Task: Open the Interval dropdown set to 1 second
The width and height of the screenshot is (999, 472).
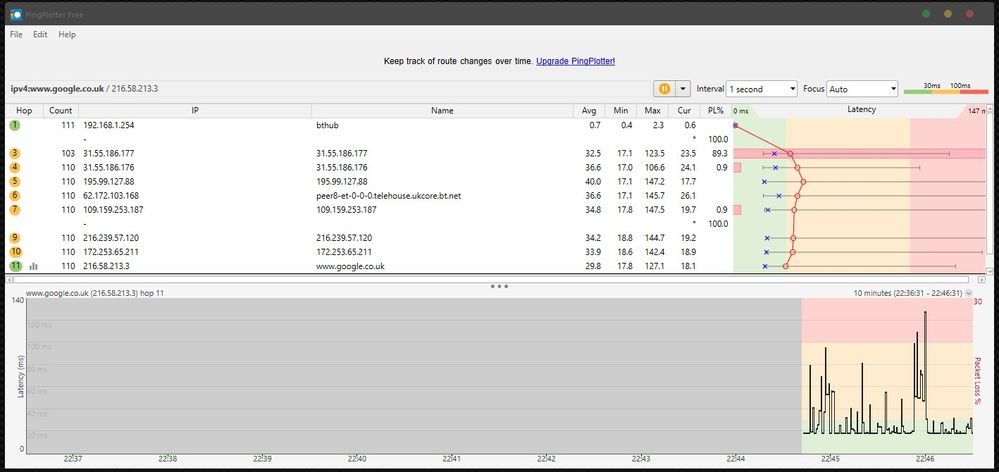Action: coord(761,89)
